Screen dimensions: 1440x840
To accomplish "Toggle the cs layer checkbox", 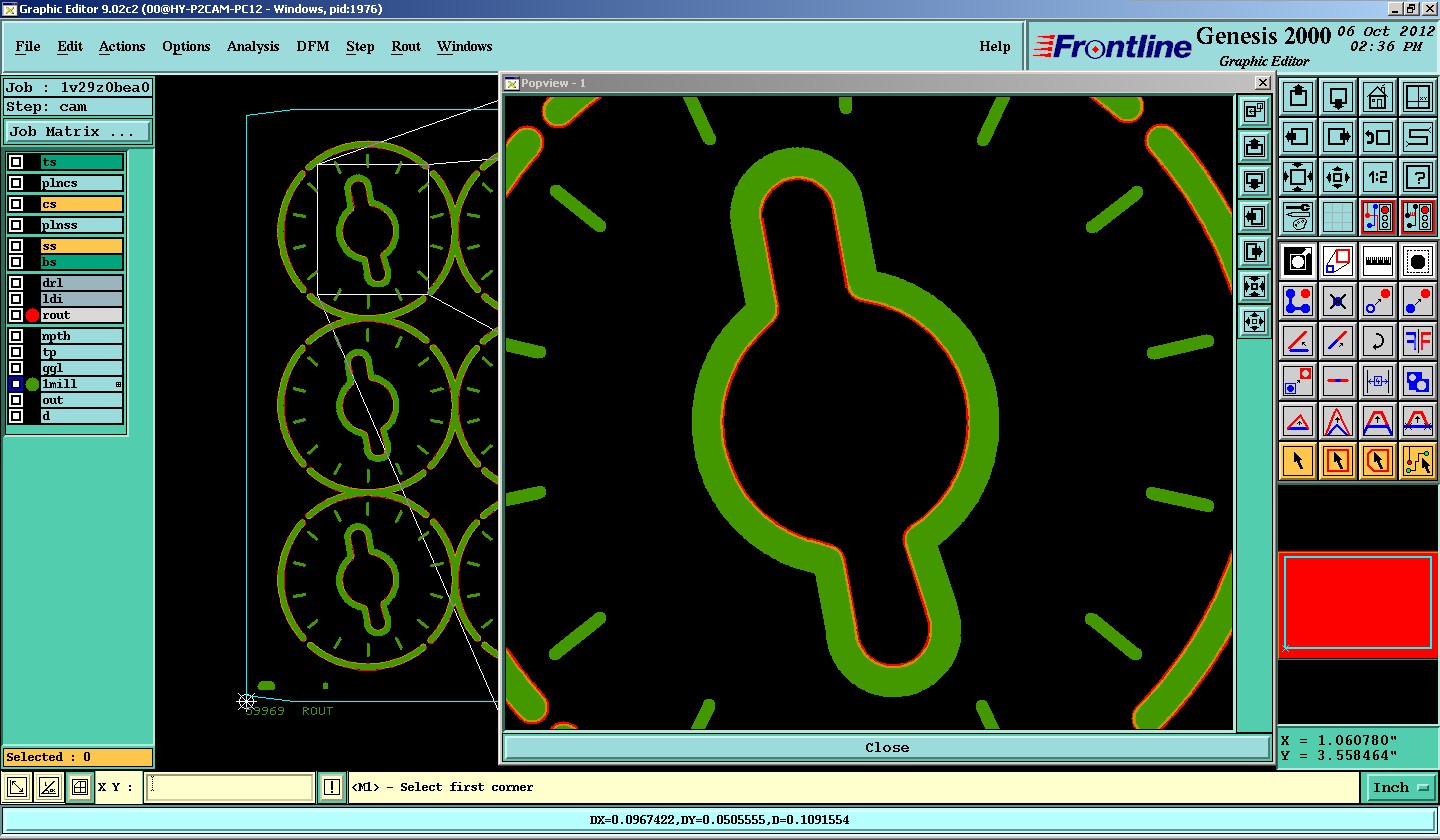I will point(16,204).
